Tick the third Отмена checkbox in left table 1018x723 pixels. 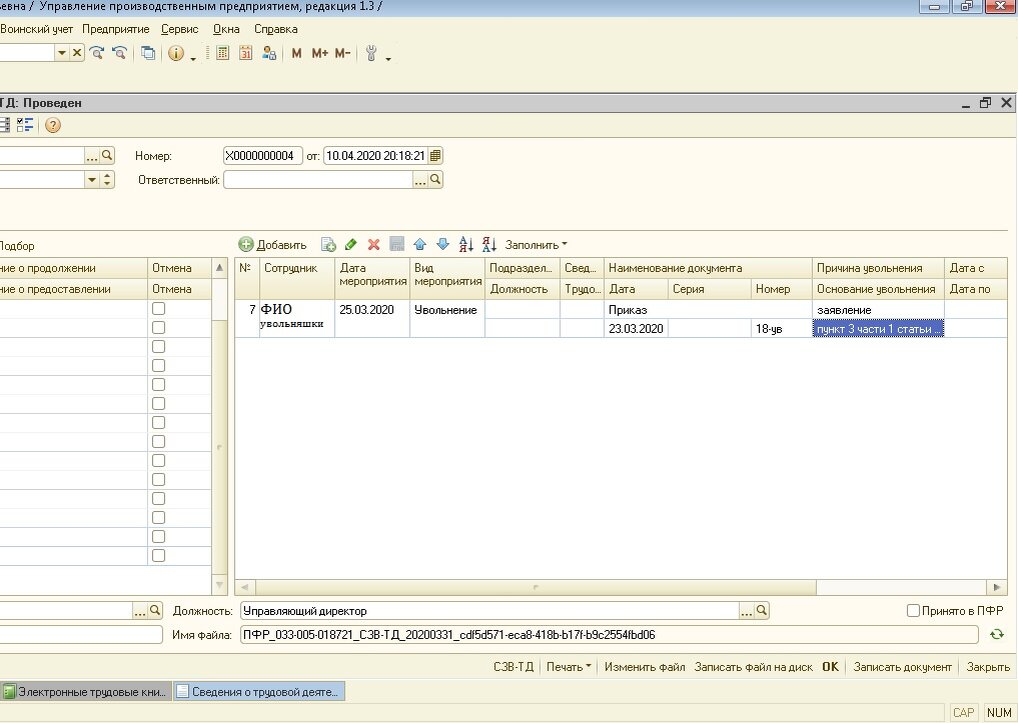click(x=158, y=347)
